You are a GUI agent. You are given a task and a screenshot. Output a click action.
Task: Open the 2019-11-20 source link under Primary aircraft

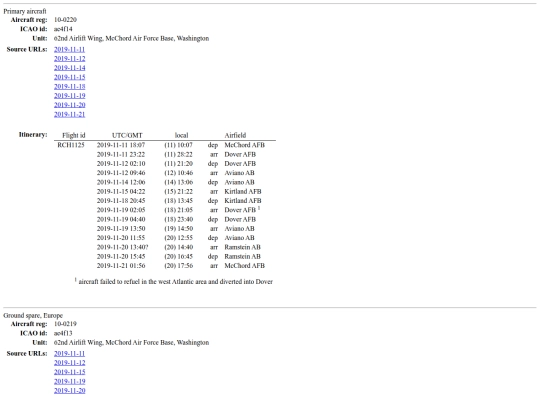[69, 105]
